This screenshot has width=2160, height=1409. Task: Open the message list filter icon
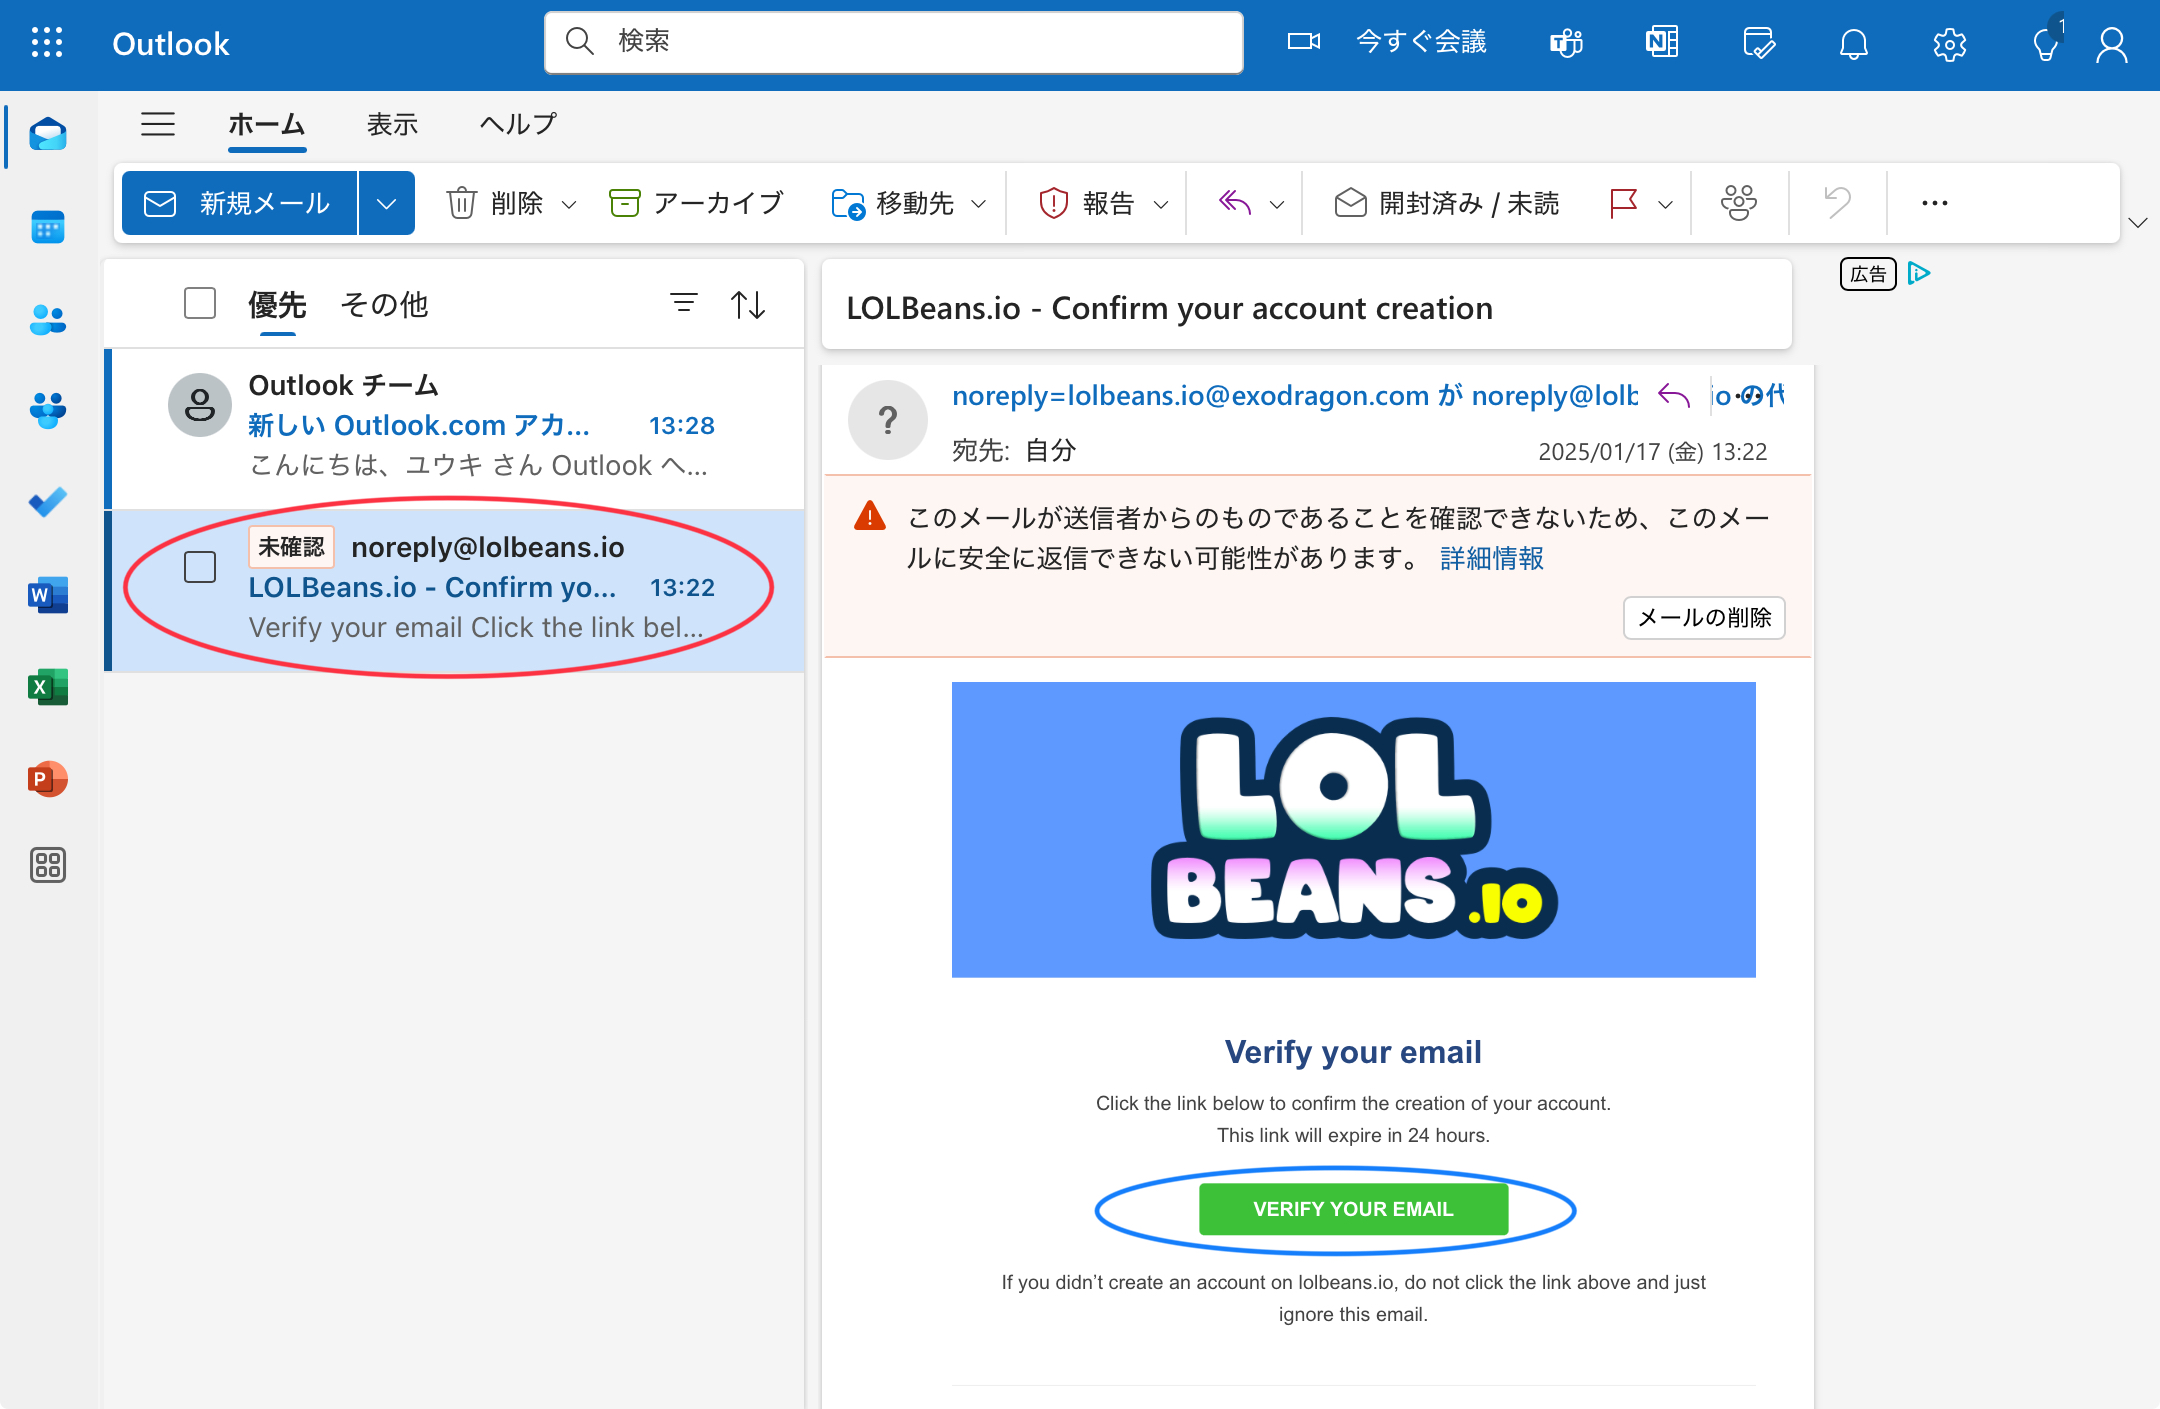coord(684,303)
